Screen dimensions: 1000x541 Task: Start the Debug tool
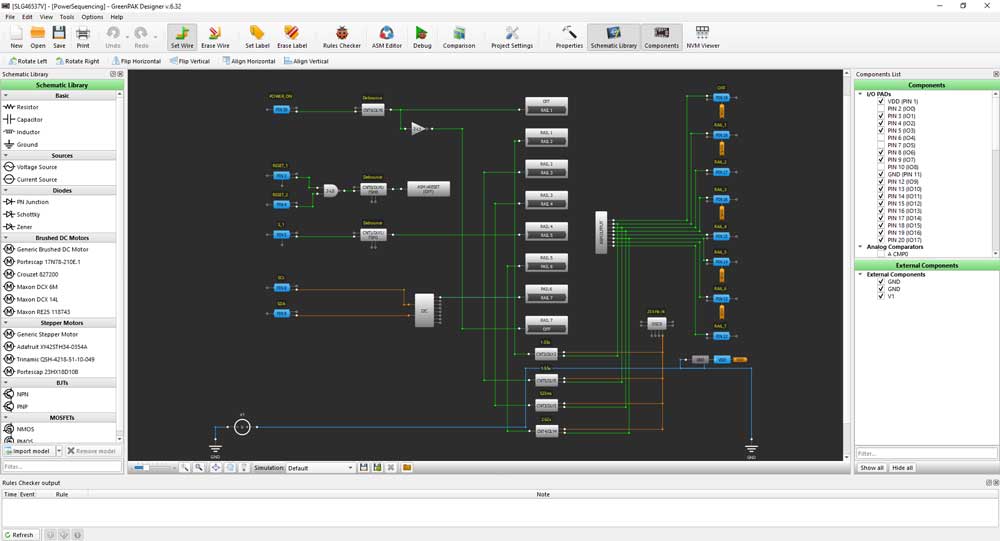[422, 37]
